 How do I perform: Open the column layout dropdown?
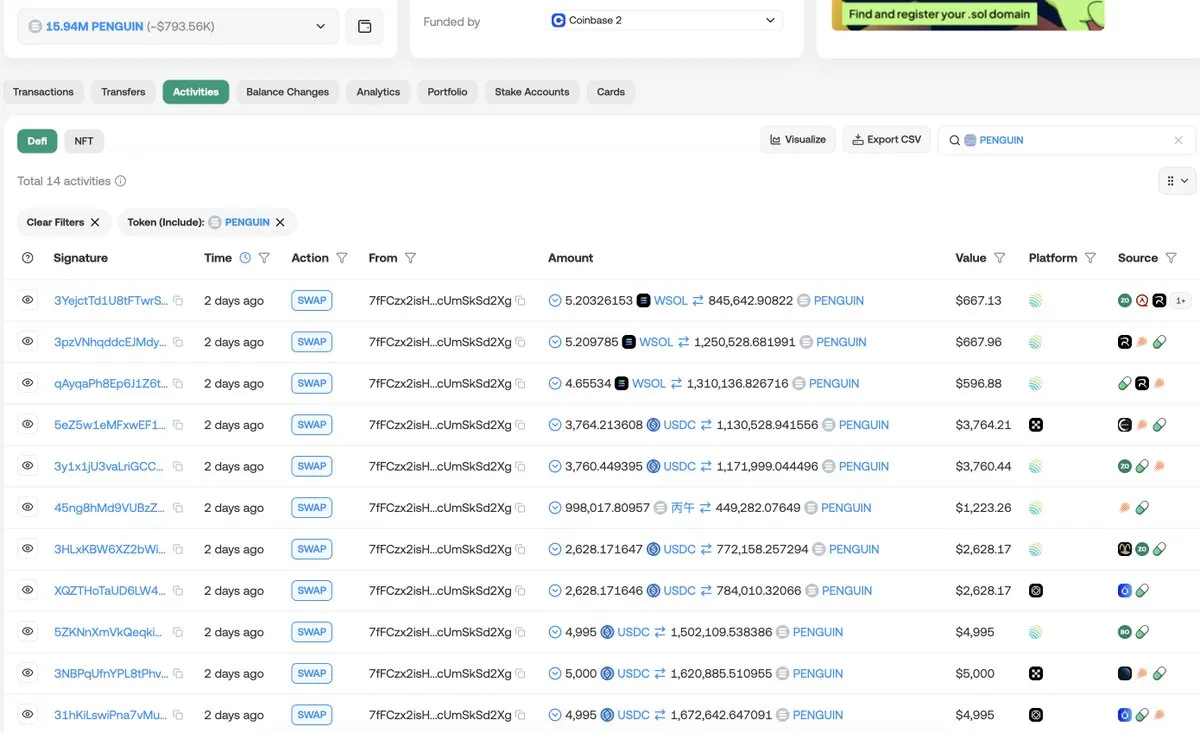tap(1177, 181)
